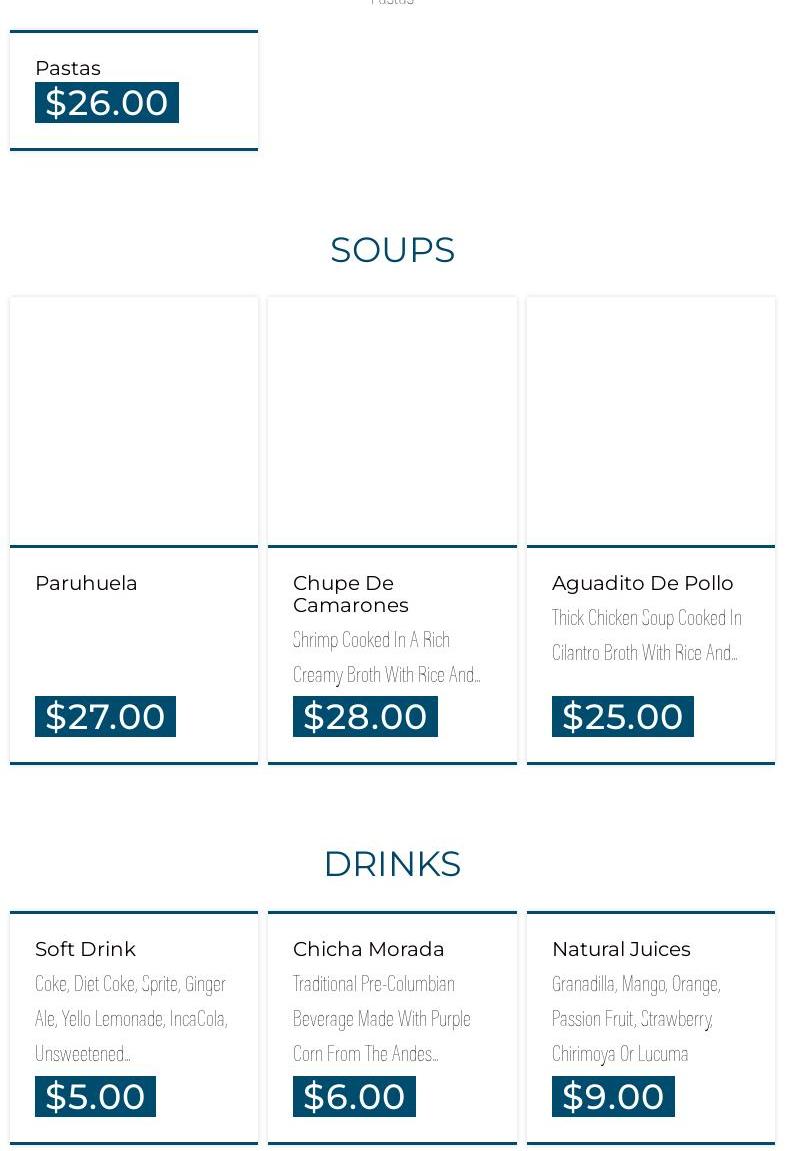Select the Chupe De Camarones title
The image size is (785, 1151).
350,594
